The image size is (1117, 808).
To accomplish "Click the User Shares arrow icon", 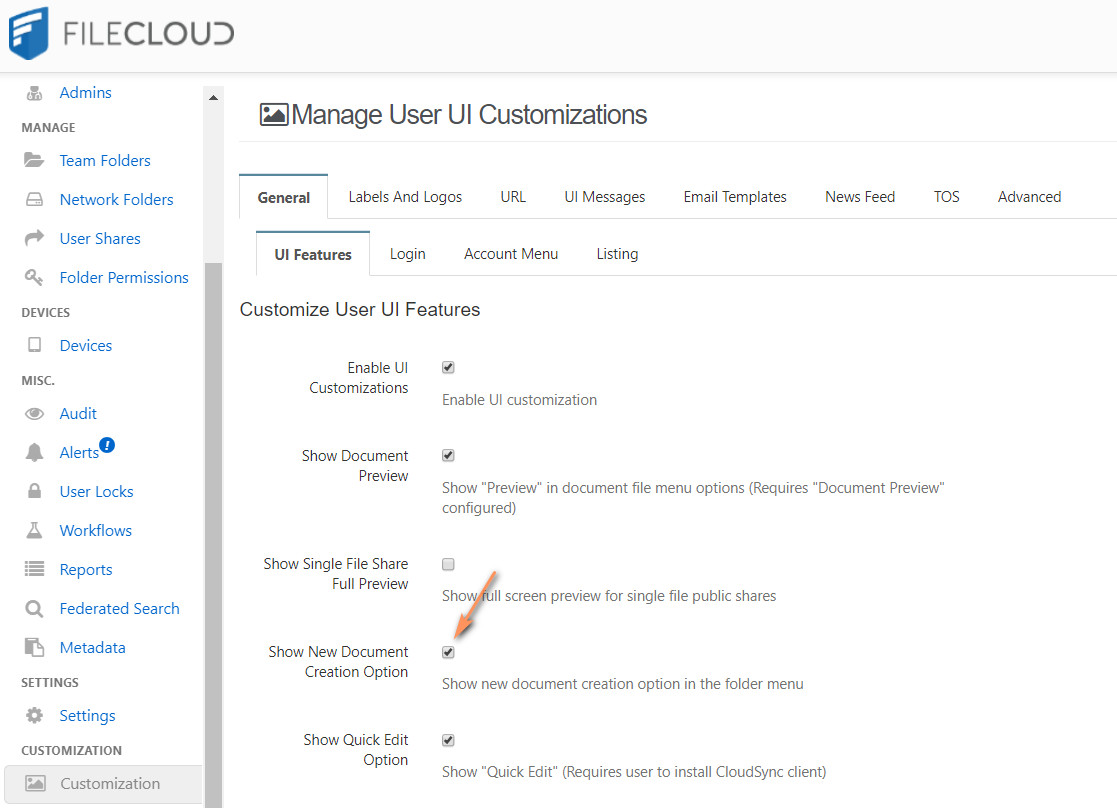I will [x=34, y=238].
